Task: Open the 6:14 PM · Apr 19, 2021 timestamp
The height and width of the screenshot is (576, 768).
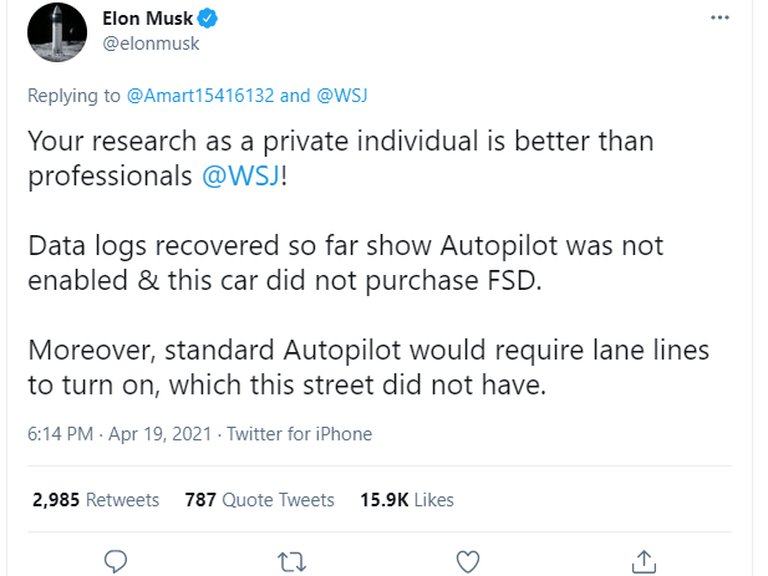Action: pos(119,434)
